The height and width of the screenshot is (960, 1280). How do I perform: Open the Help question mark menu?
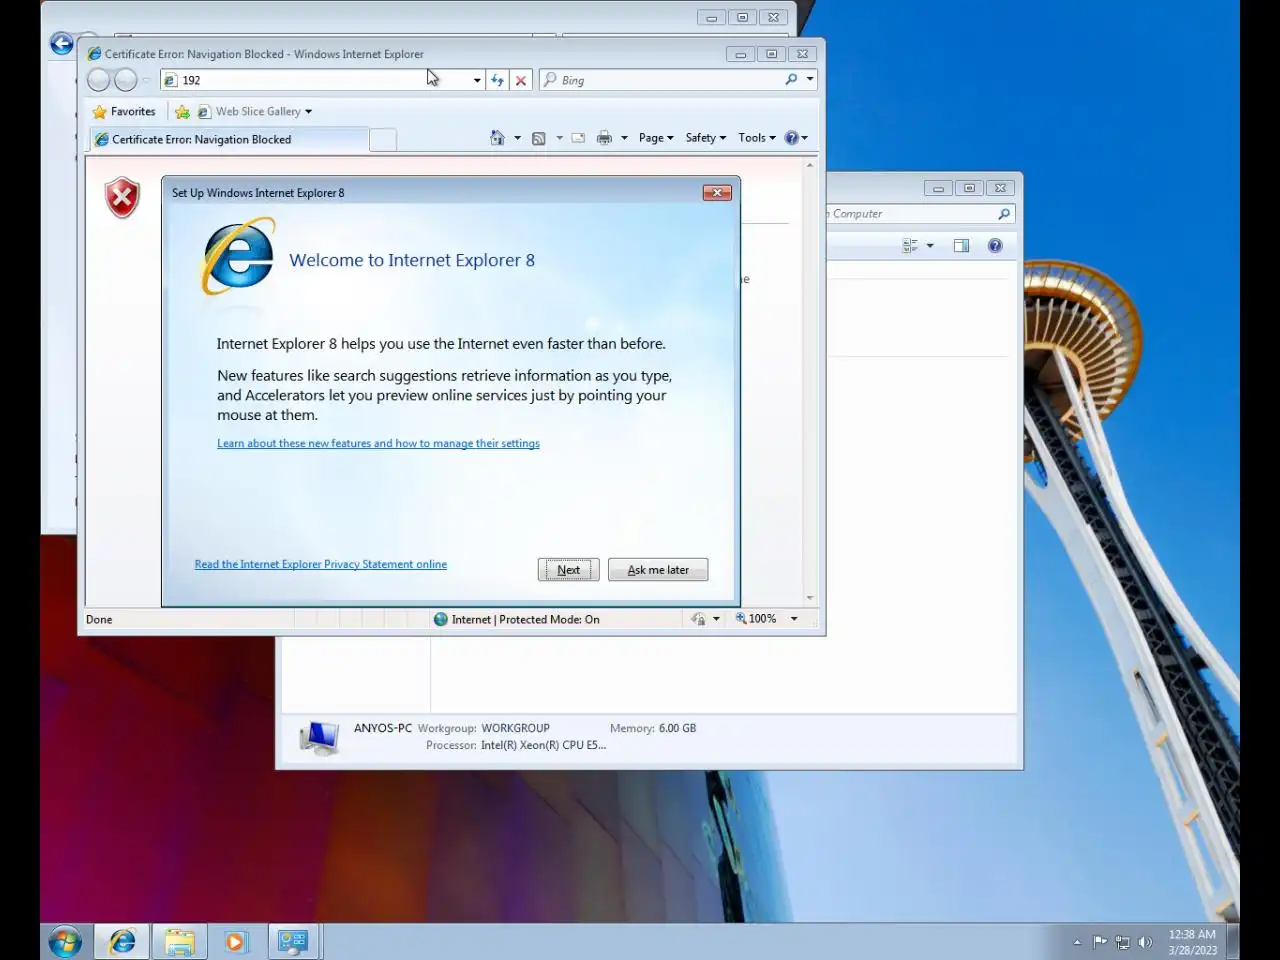coord(796,138)
